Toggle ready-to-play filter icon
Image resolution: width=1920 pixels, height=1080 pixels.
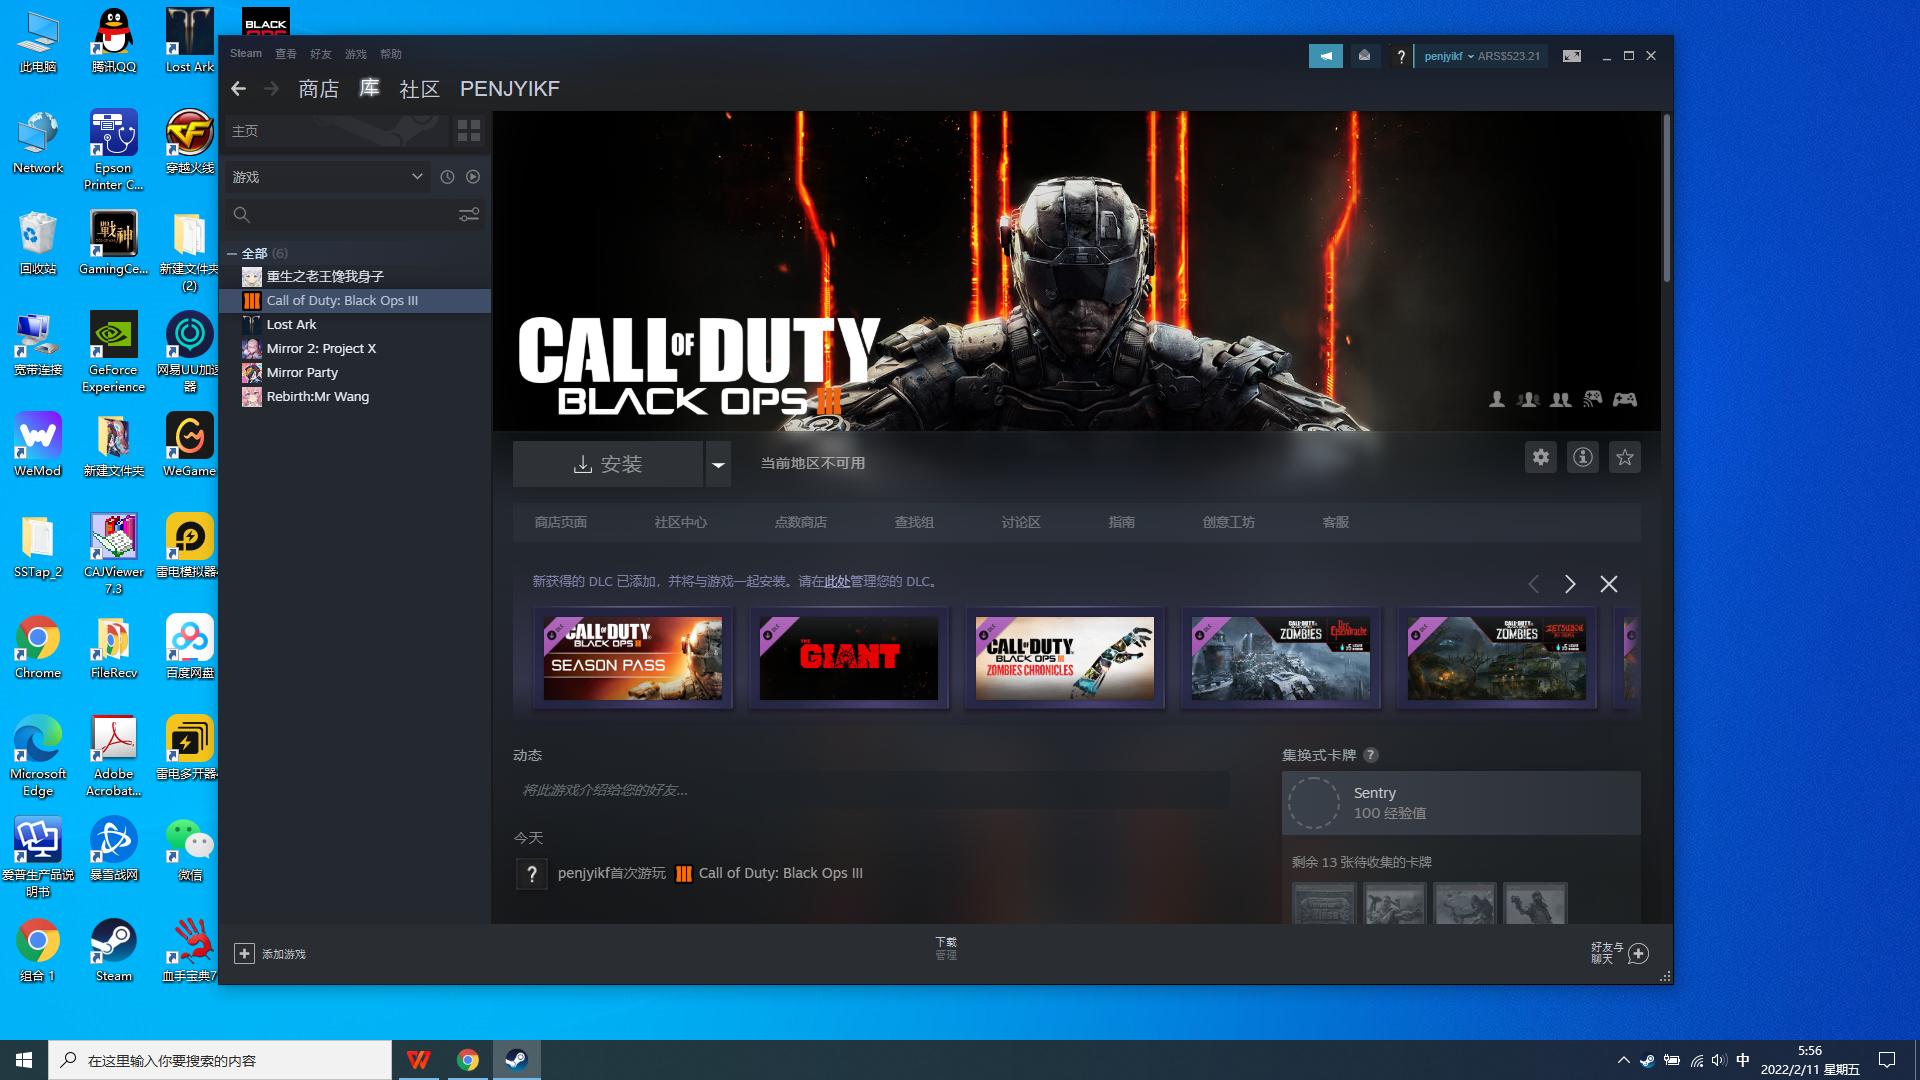coord(473,177)
